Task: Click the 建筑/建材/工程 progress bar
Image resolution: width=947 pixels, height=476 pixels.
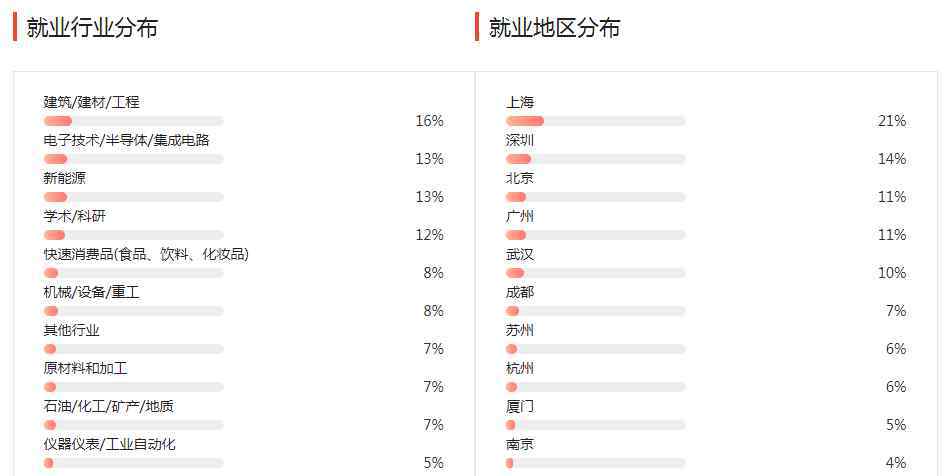Action: [133, 121]
